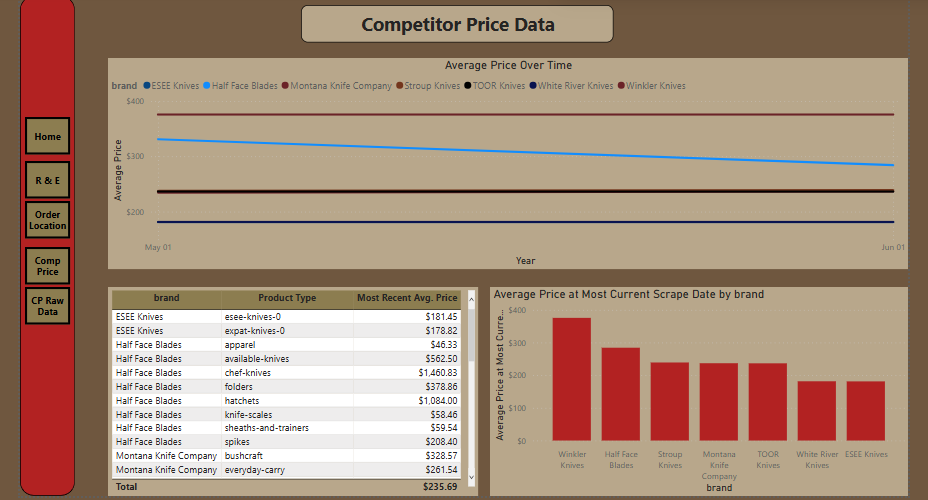Viewport: 928px width, 500px height.
Task: Click the navy White River Knives line
Action: click(526, 222)
